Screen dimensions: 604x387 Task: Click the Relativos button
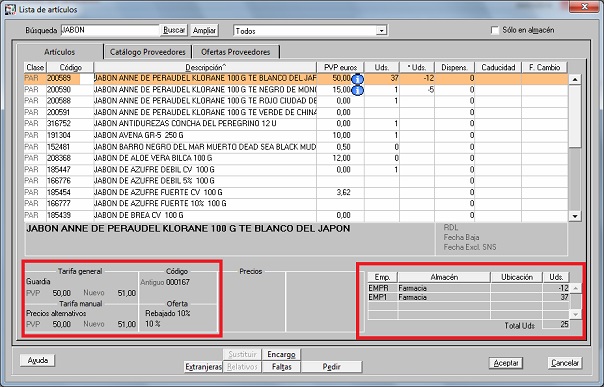pyautogui.click(x=242, y=367)
